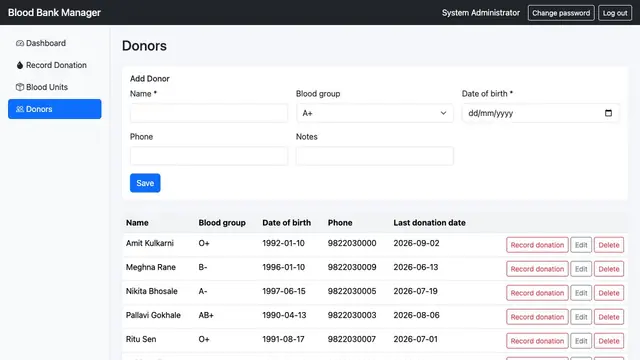This screenshot has height=360, width=640.
Task: Click the Name input field
Action: (209, 113)
